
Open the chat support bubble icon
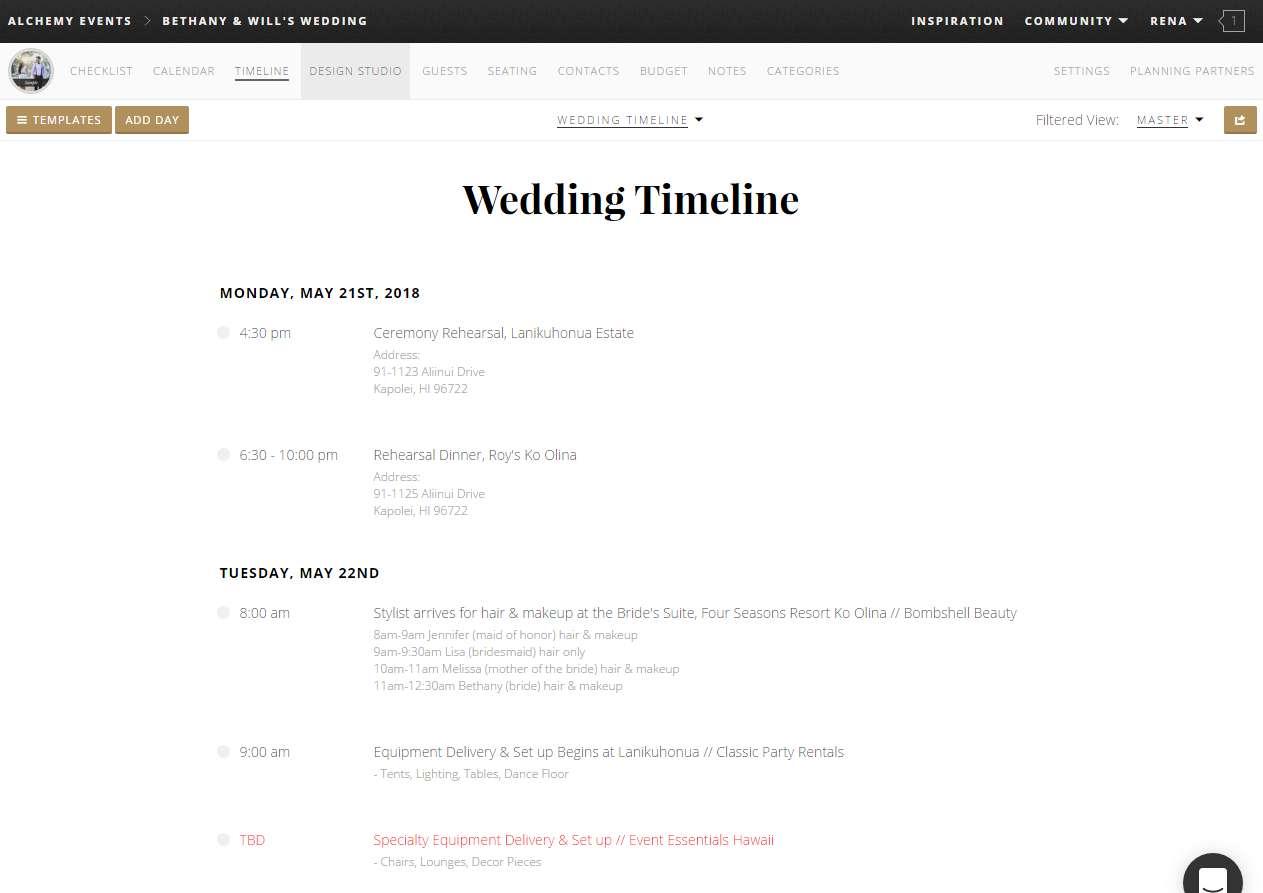click(x=1213, y=878)
